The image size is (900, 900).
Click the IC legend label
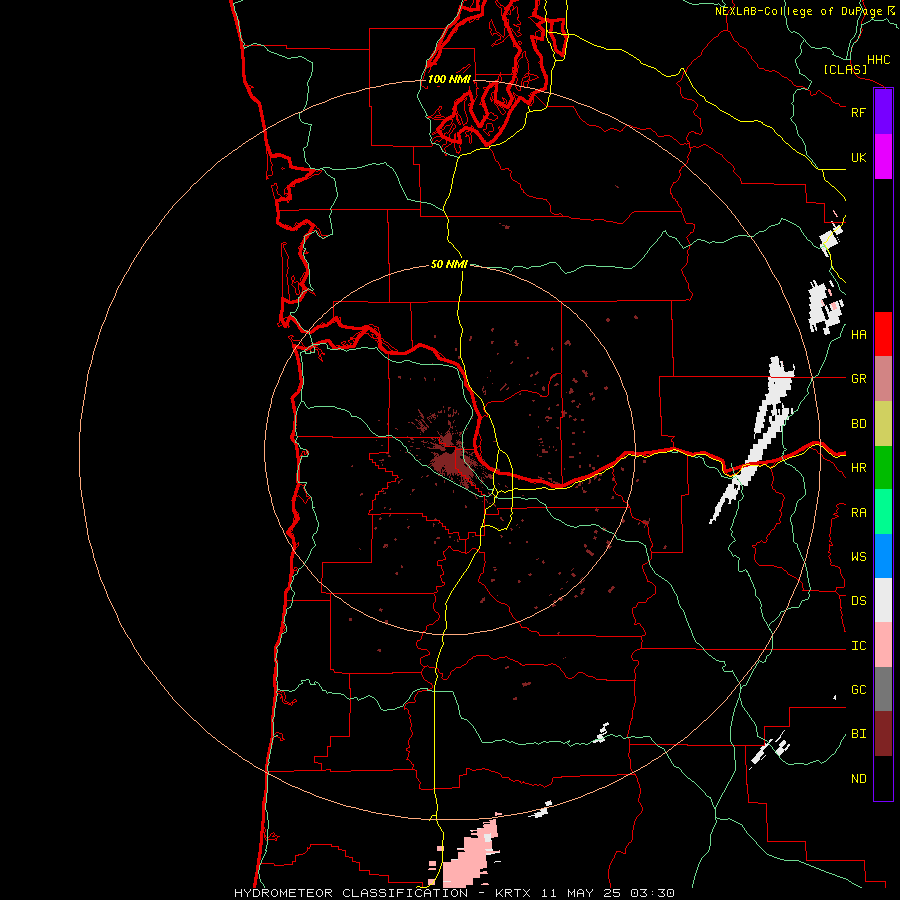click(x=858, y=646)
